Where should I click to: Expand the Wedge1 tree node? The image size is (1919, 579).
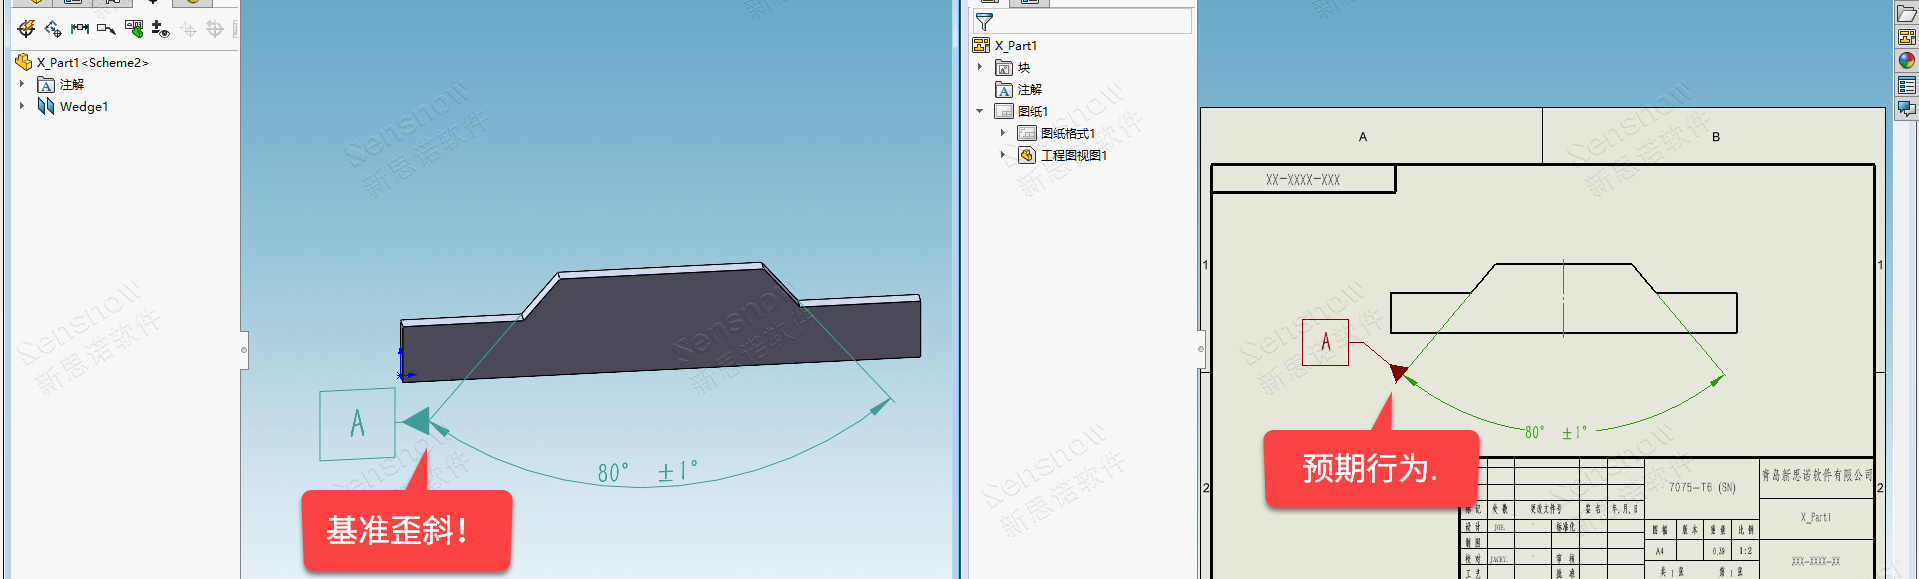22,106
